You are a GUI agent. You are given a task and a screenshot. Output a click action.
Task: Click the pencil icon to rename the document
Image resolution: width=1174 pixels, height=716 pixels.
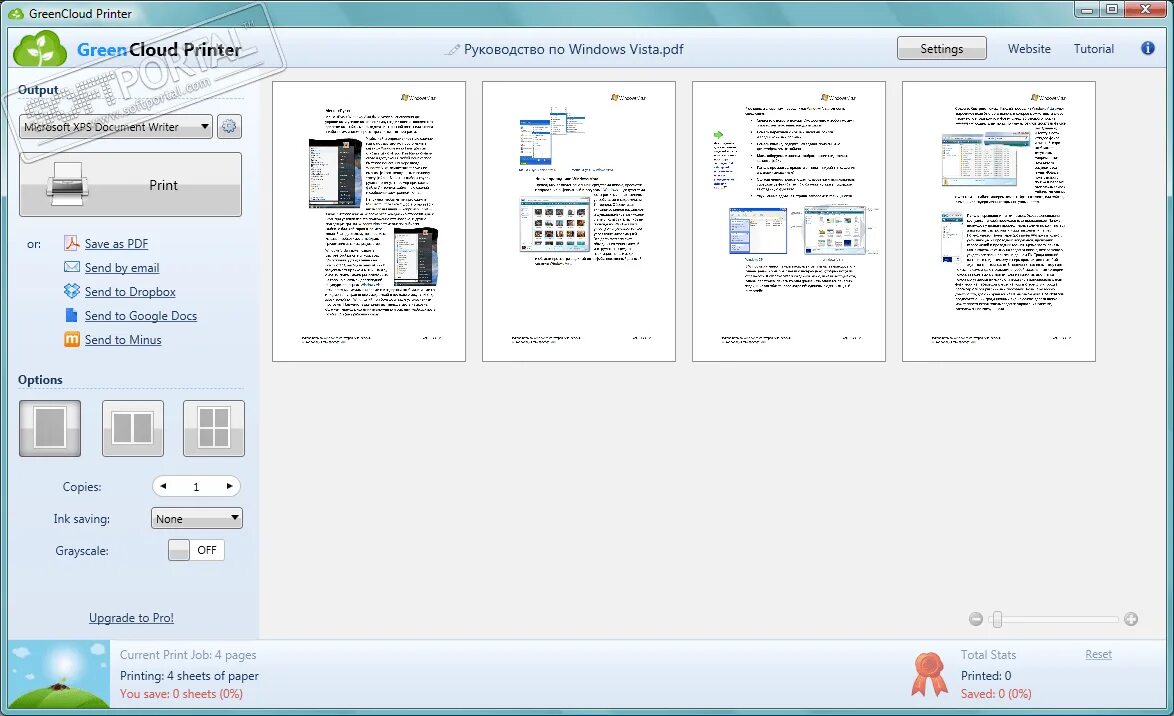(x=452, y=49)
